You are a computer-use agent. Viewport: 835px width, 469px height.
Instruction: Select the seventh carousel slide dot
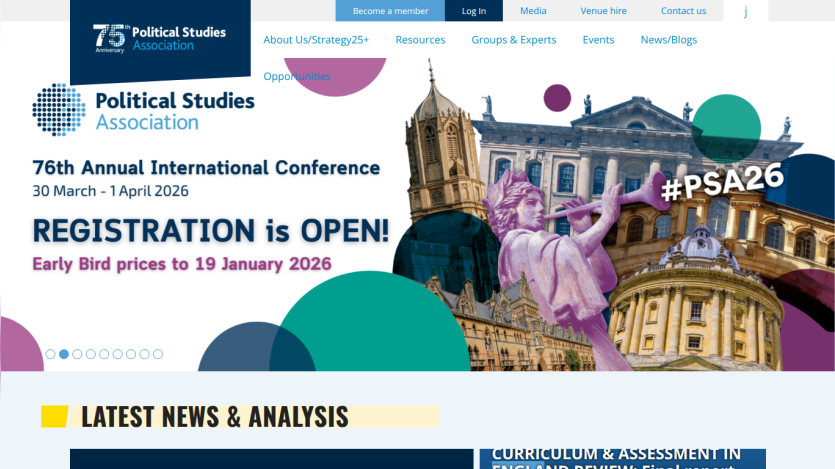[x=131, y=354]
